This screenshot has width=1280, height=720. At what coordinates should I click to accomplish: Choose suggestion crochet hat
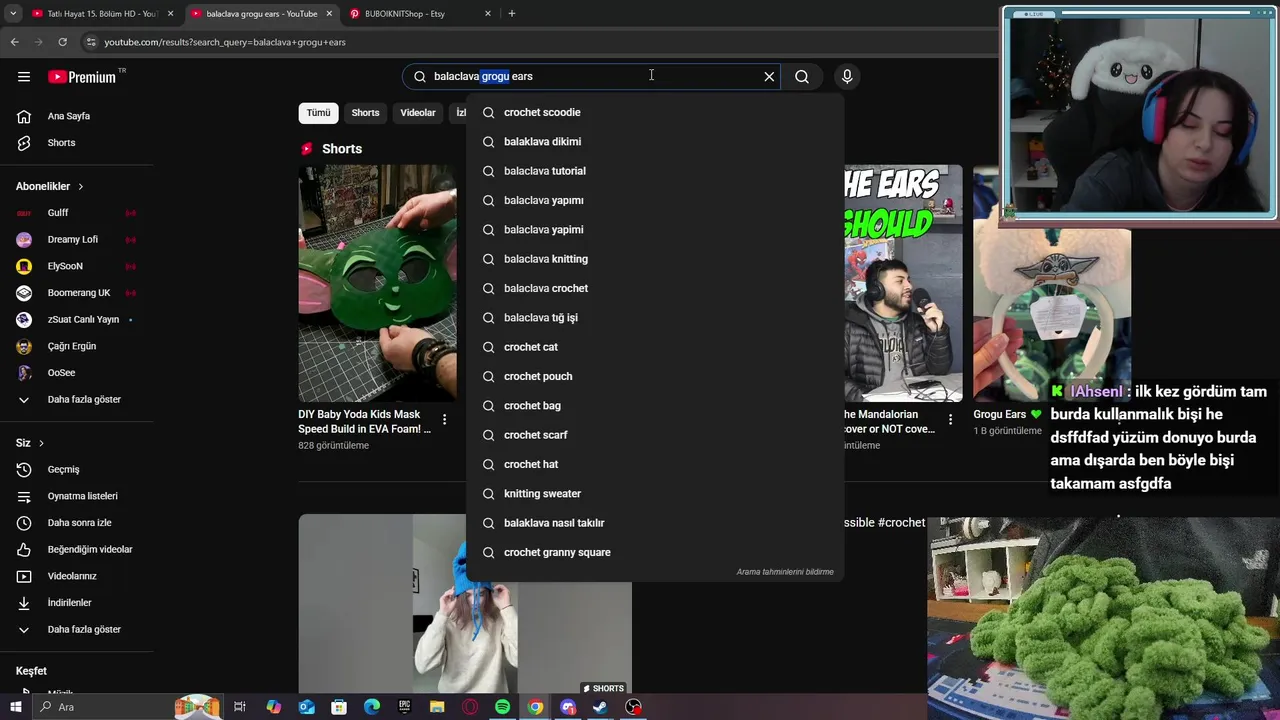click(655, 464)
